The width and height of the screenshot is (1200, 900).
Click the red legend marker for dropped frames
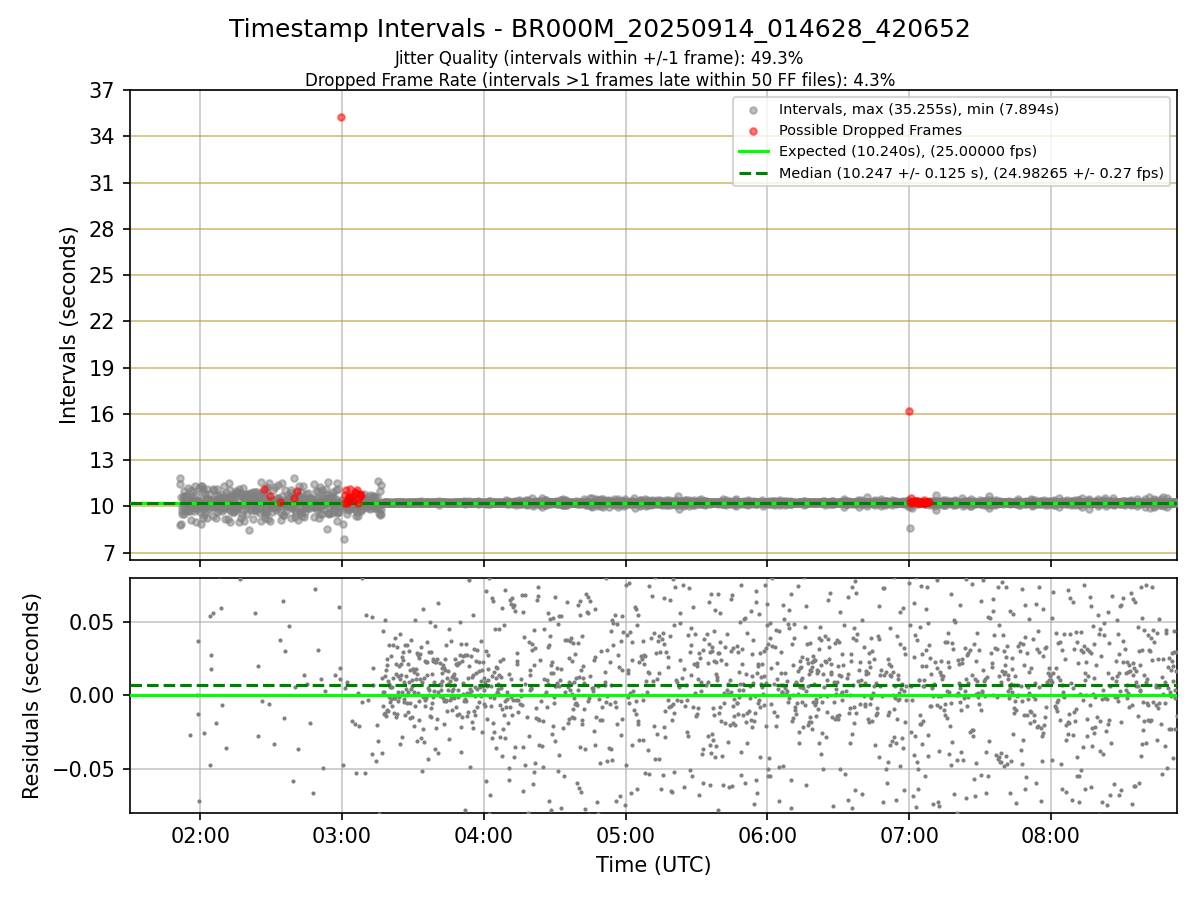(x=754, y=131)
